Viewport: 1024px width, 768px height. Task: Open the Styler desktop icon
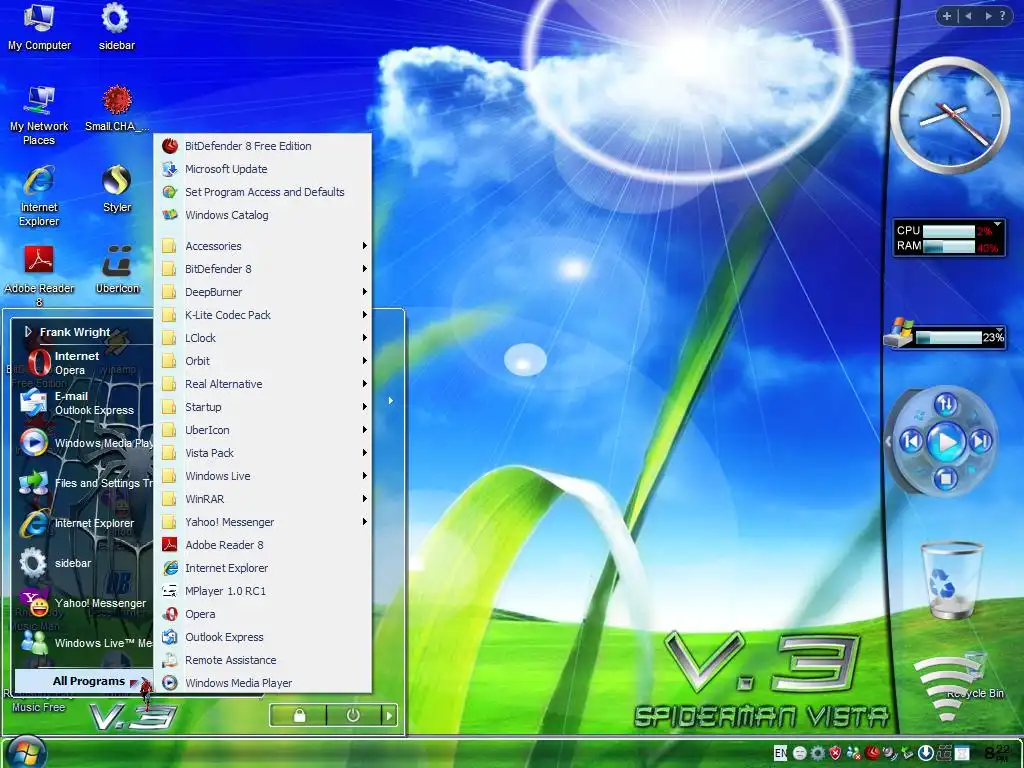click(117, 189)
